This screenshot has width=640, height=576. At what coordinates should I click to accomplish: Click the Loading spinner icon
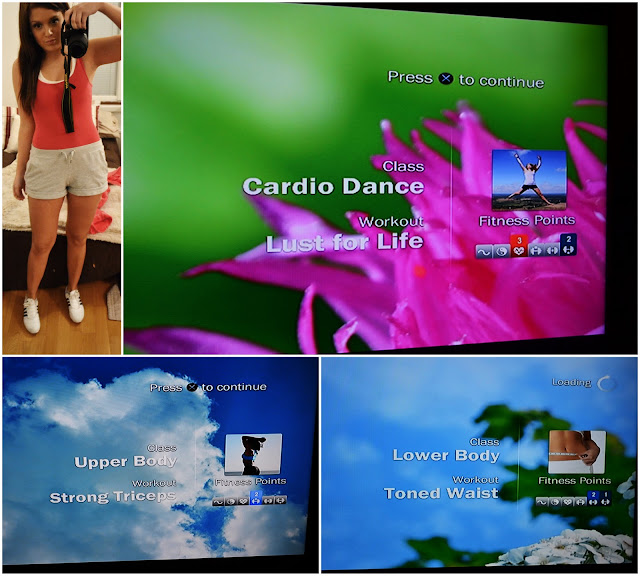[605, 383]
